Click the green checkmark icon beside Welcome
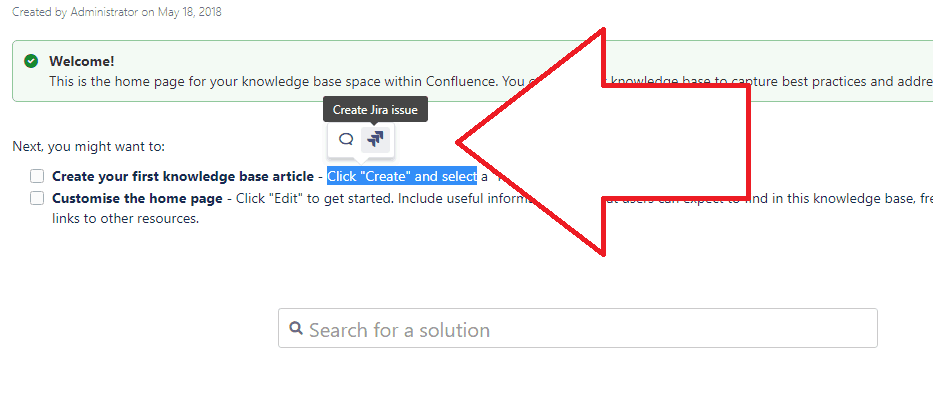 click(x=31, y=61)
